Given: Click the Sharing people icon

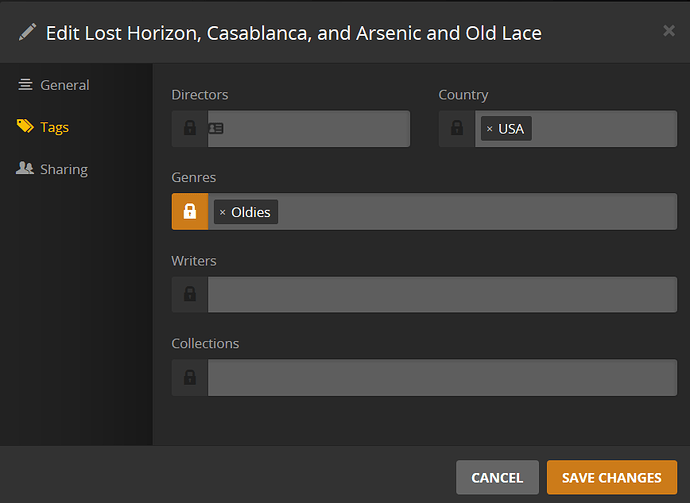Looking at the screenshot, I should (x=25, y=169).
